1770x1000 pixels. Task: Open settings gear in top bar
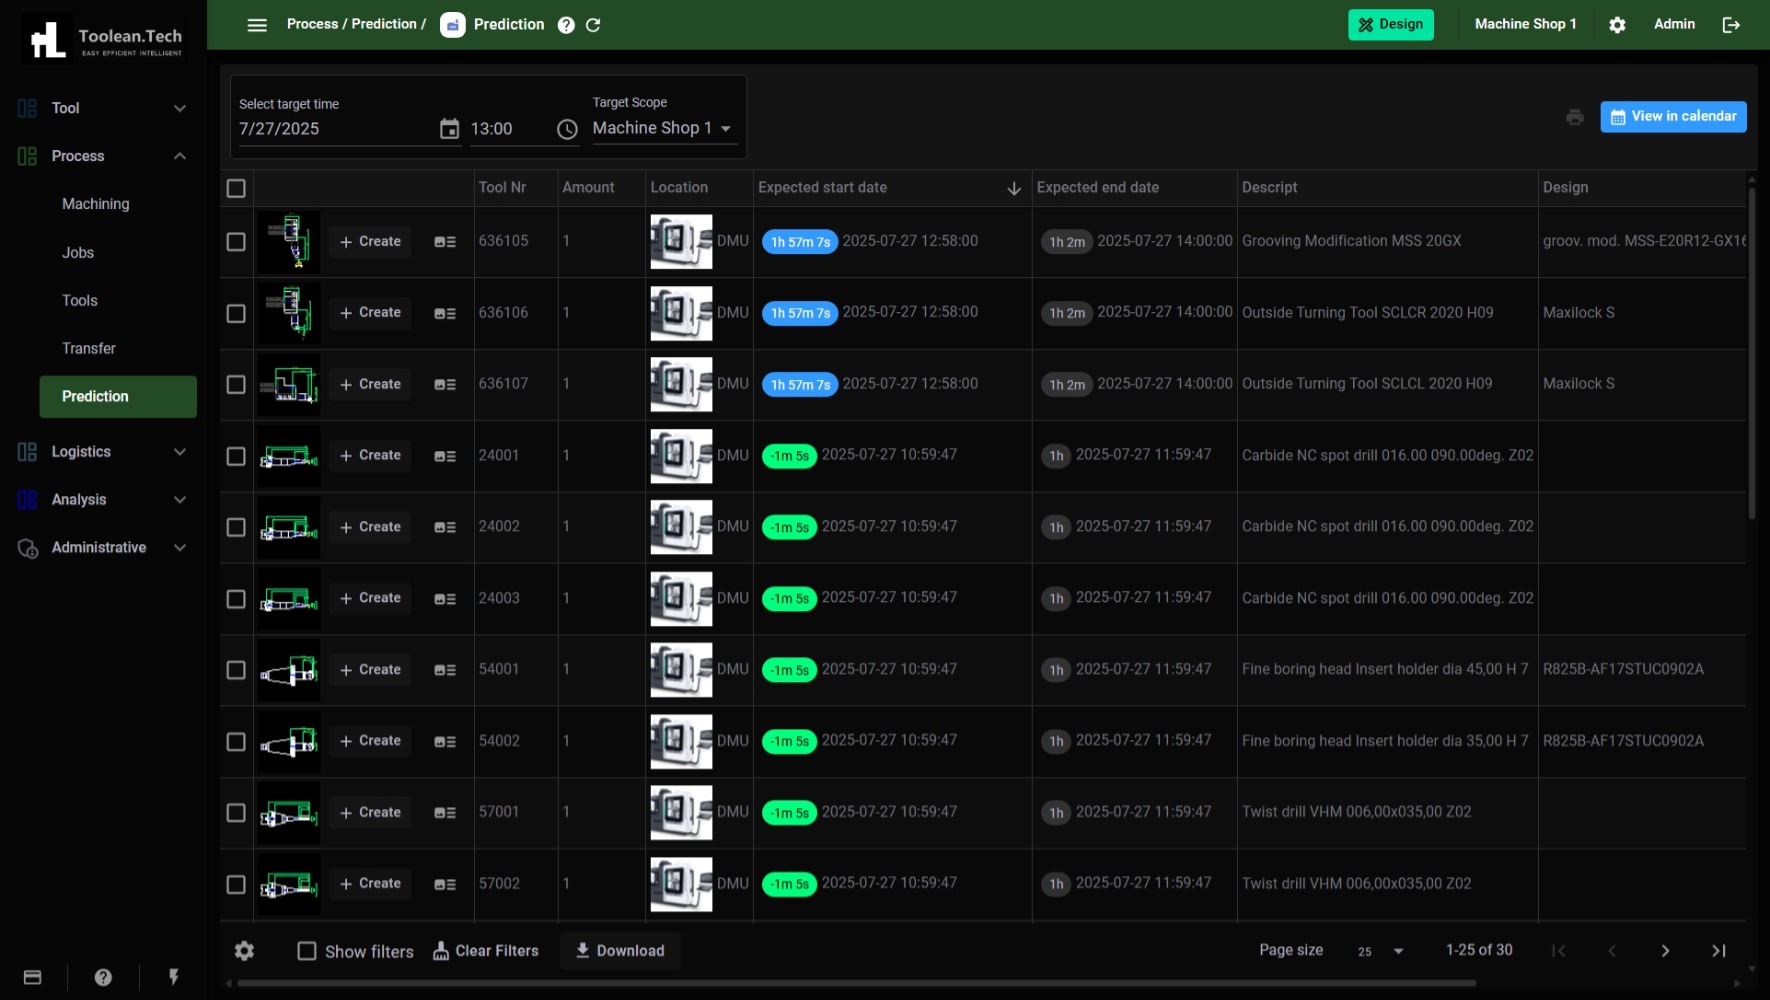(x=1617, y=25)
